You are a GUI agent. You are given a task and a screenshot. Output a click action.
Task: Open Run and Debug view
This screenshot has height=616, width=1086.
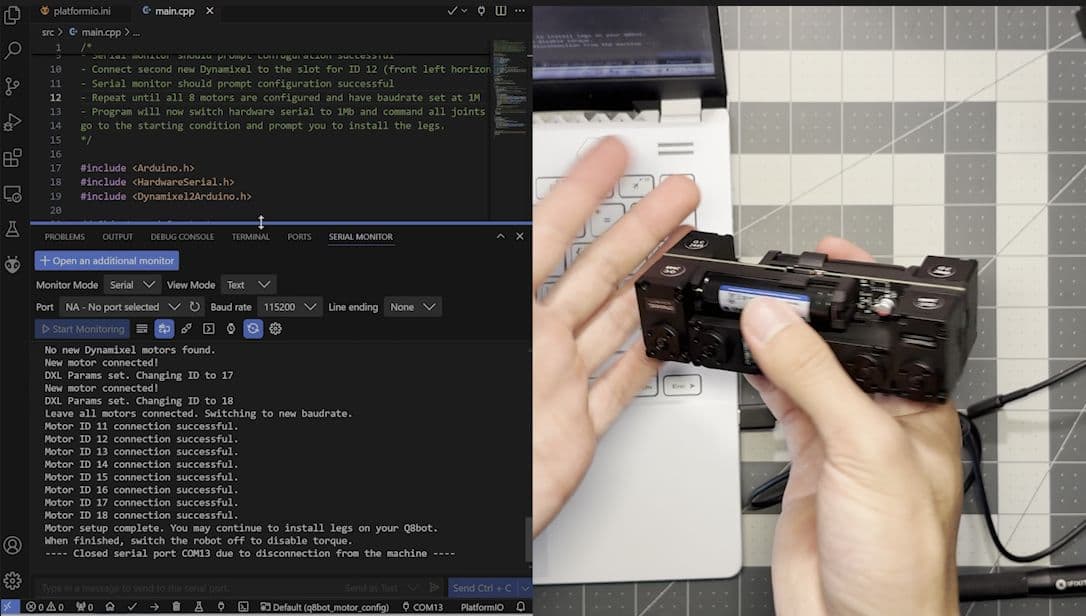click(12, 123)
